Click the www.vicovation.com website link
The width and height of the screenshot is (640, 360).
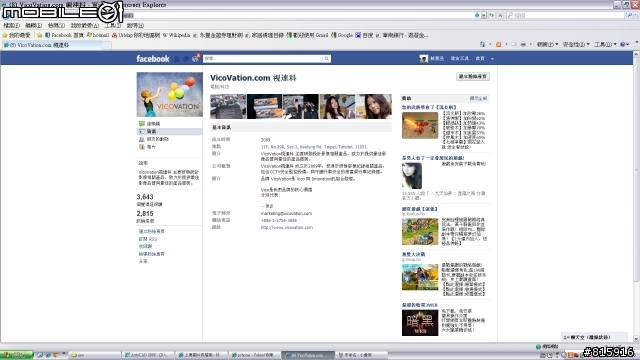287,227
